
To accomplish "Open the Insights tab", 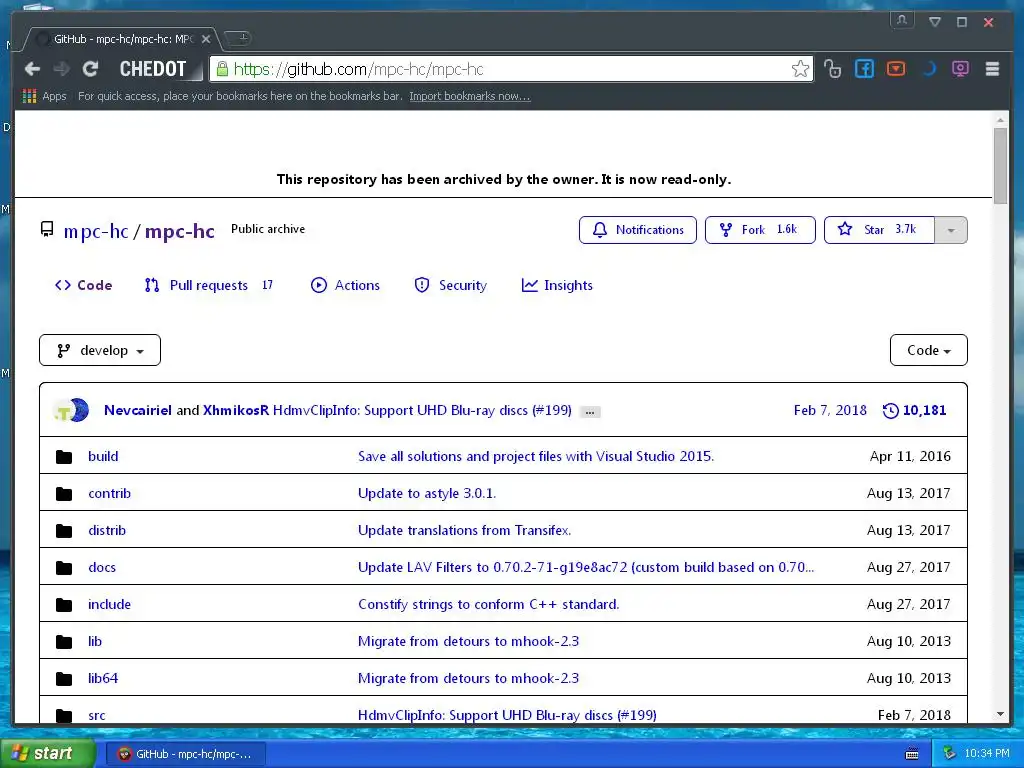I will 557,285.
